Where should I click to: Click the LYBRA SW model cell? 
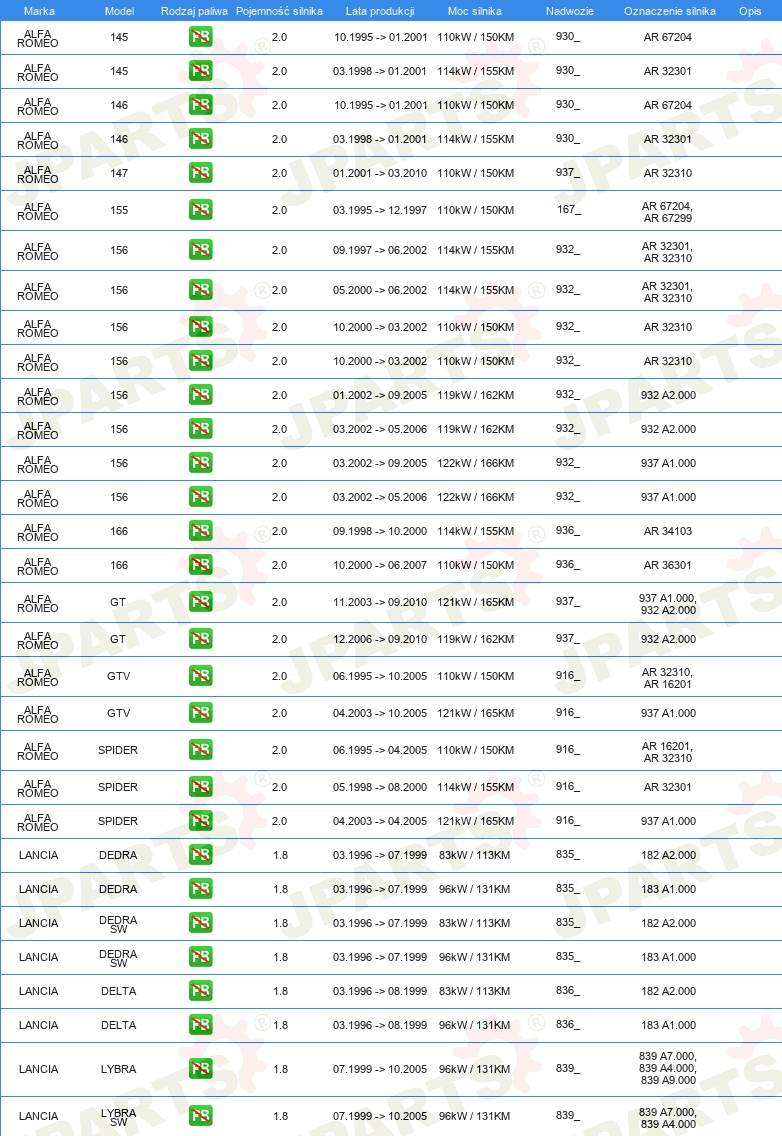(x=119, y=1117)
